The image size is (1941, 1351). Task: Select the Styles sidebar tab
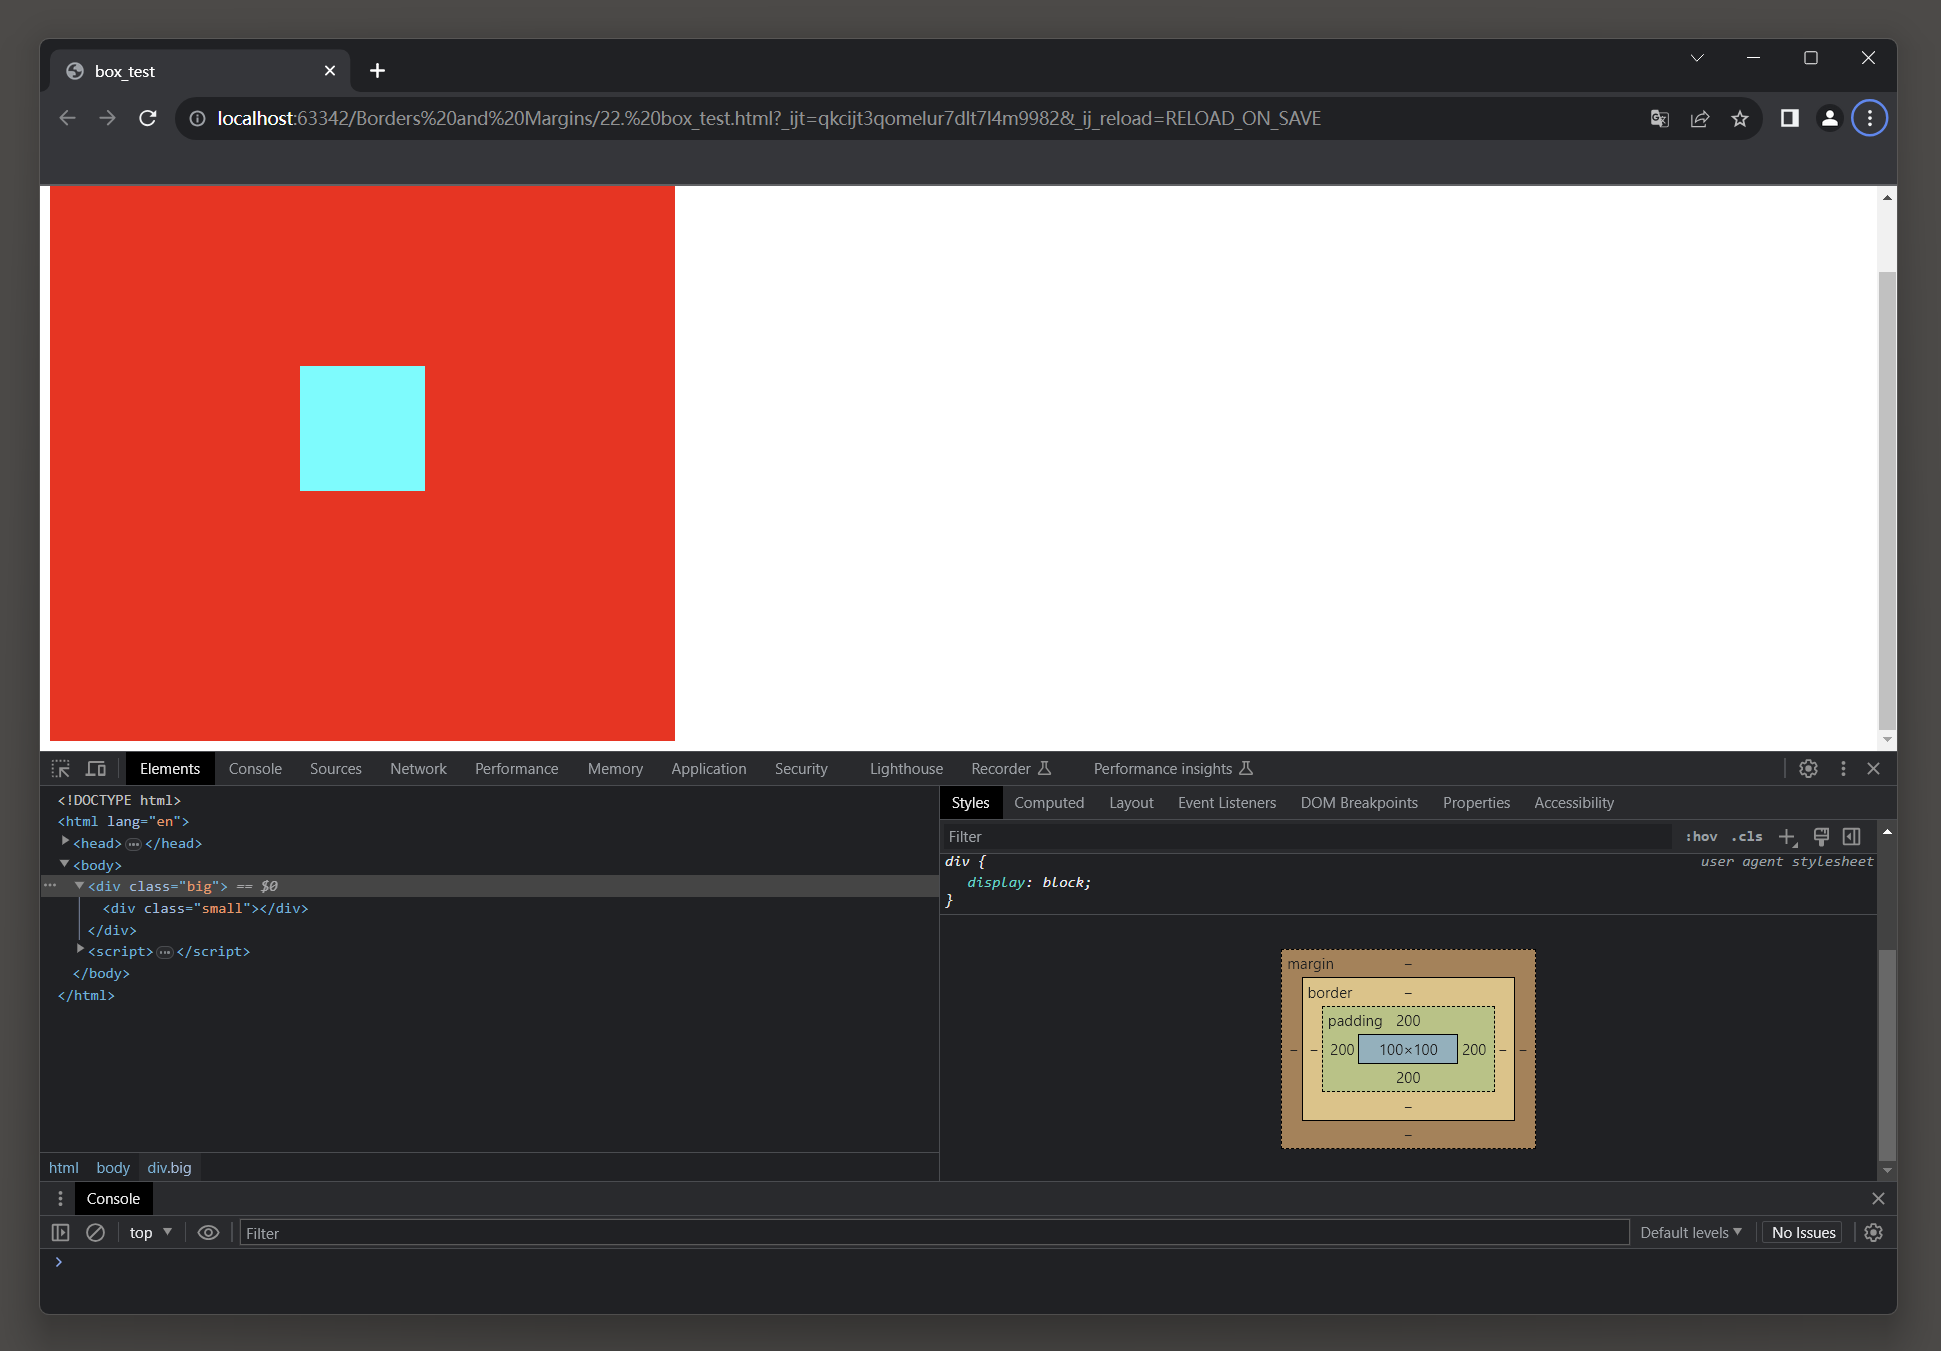click(x=970, y=802)
